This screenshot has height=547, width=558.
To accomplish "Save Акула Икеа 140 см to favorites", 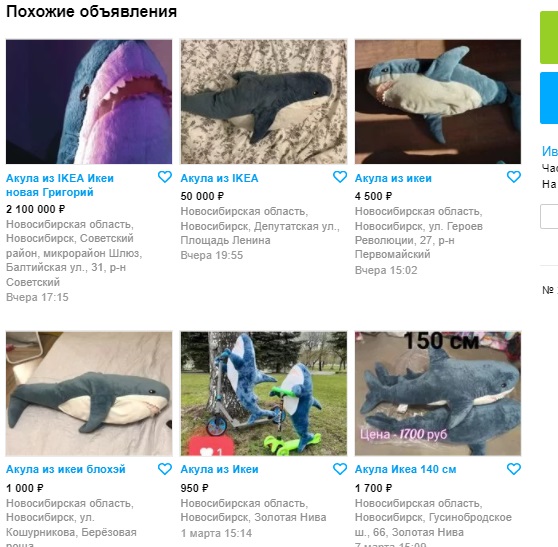I will [514, 469].
